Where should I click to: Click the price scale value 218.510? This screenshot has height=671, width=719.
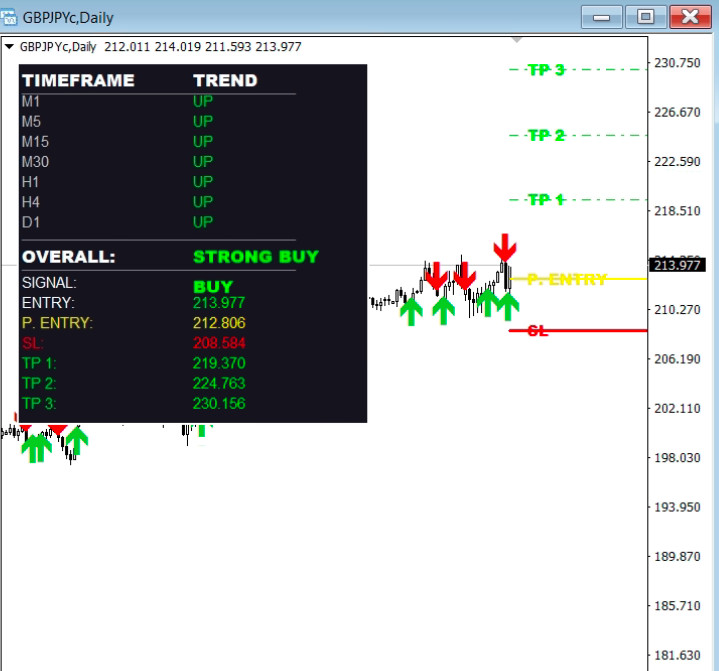(677, 211)
